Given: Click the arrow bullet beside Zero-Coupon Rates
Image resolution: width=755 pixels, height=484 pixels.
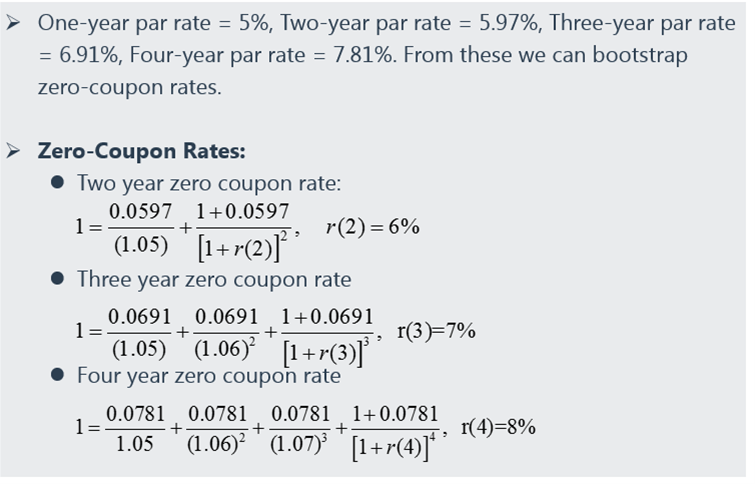Looking at the screenshot, I should pos(13,151).
